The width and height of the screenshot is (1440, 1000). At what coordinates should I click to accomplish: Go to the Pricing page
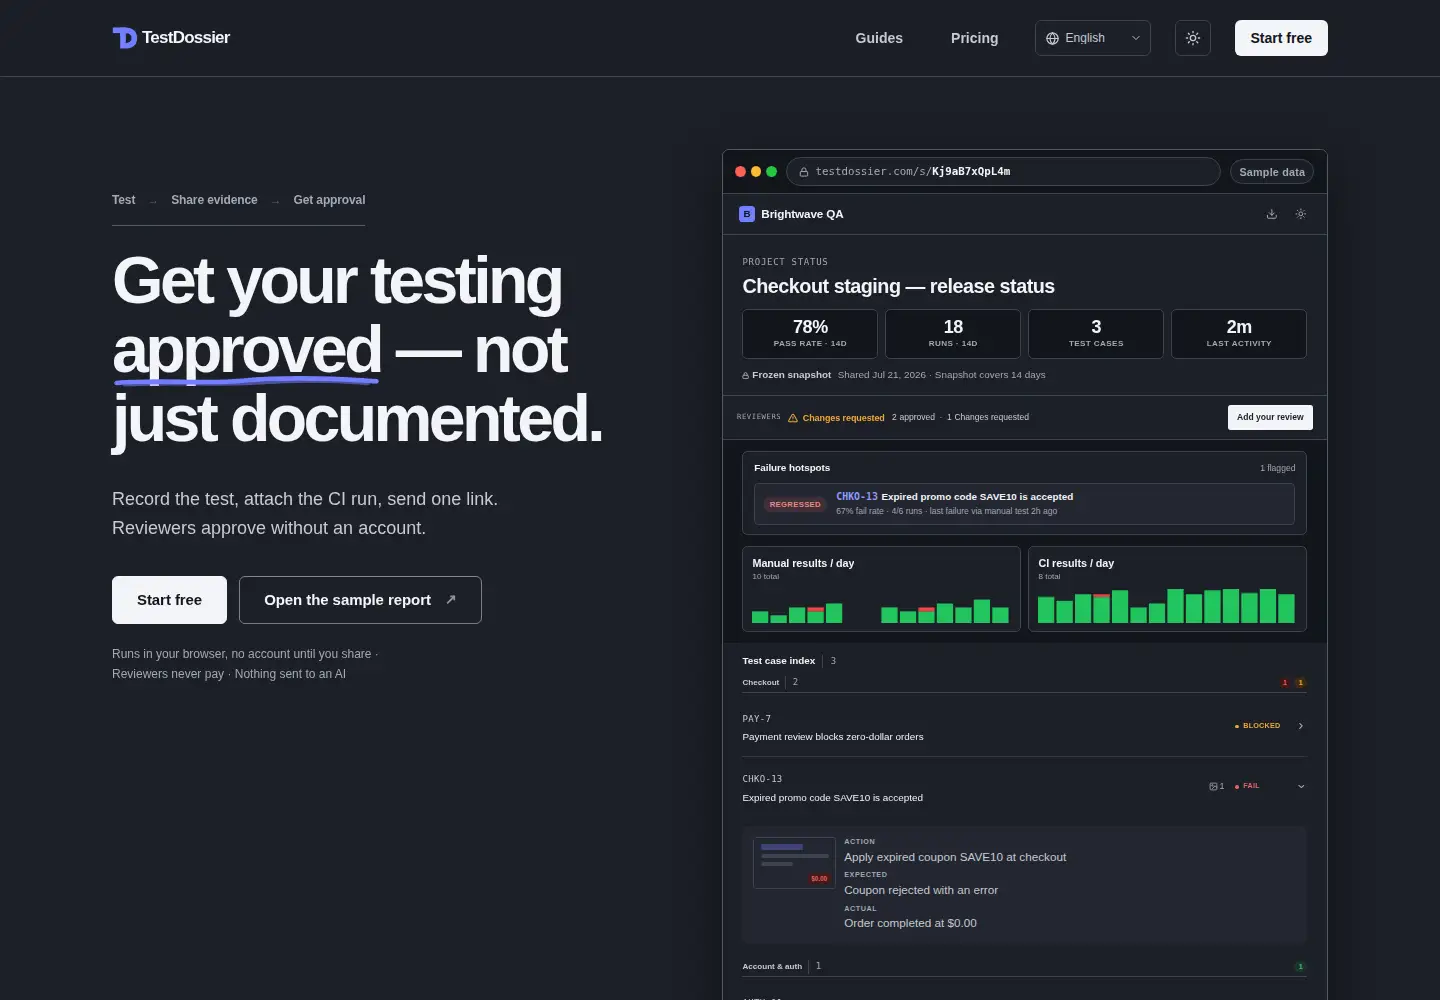975,38
